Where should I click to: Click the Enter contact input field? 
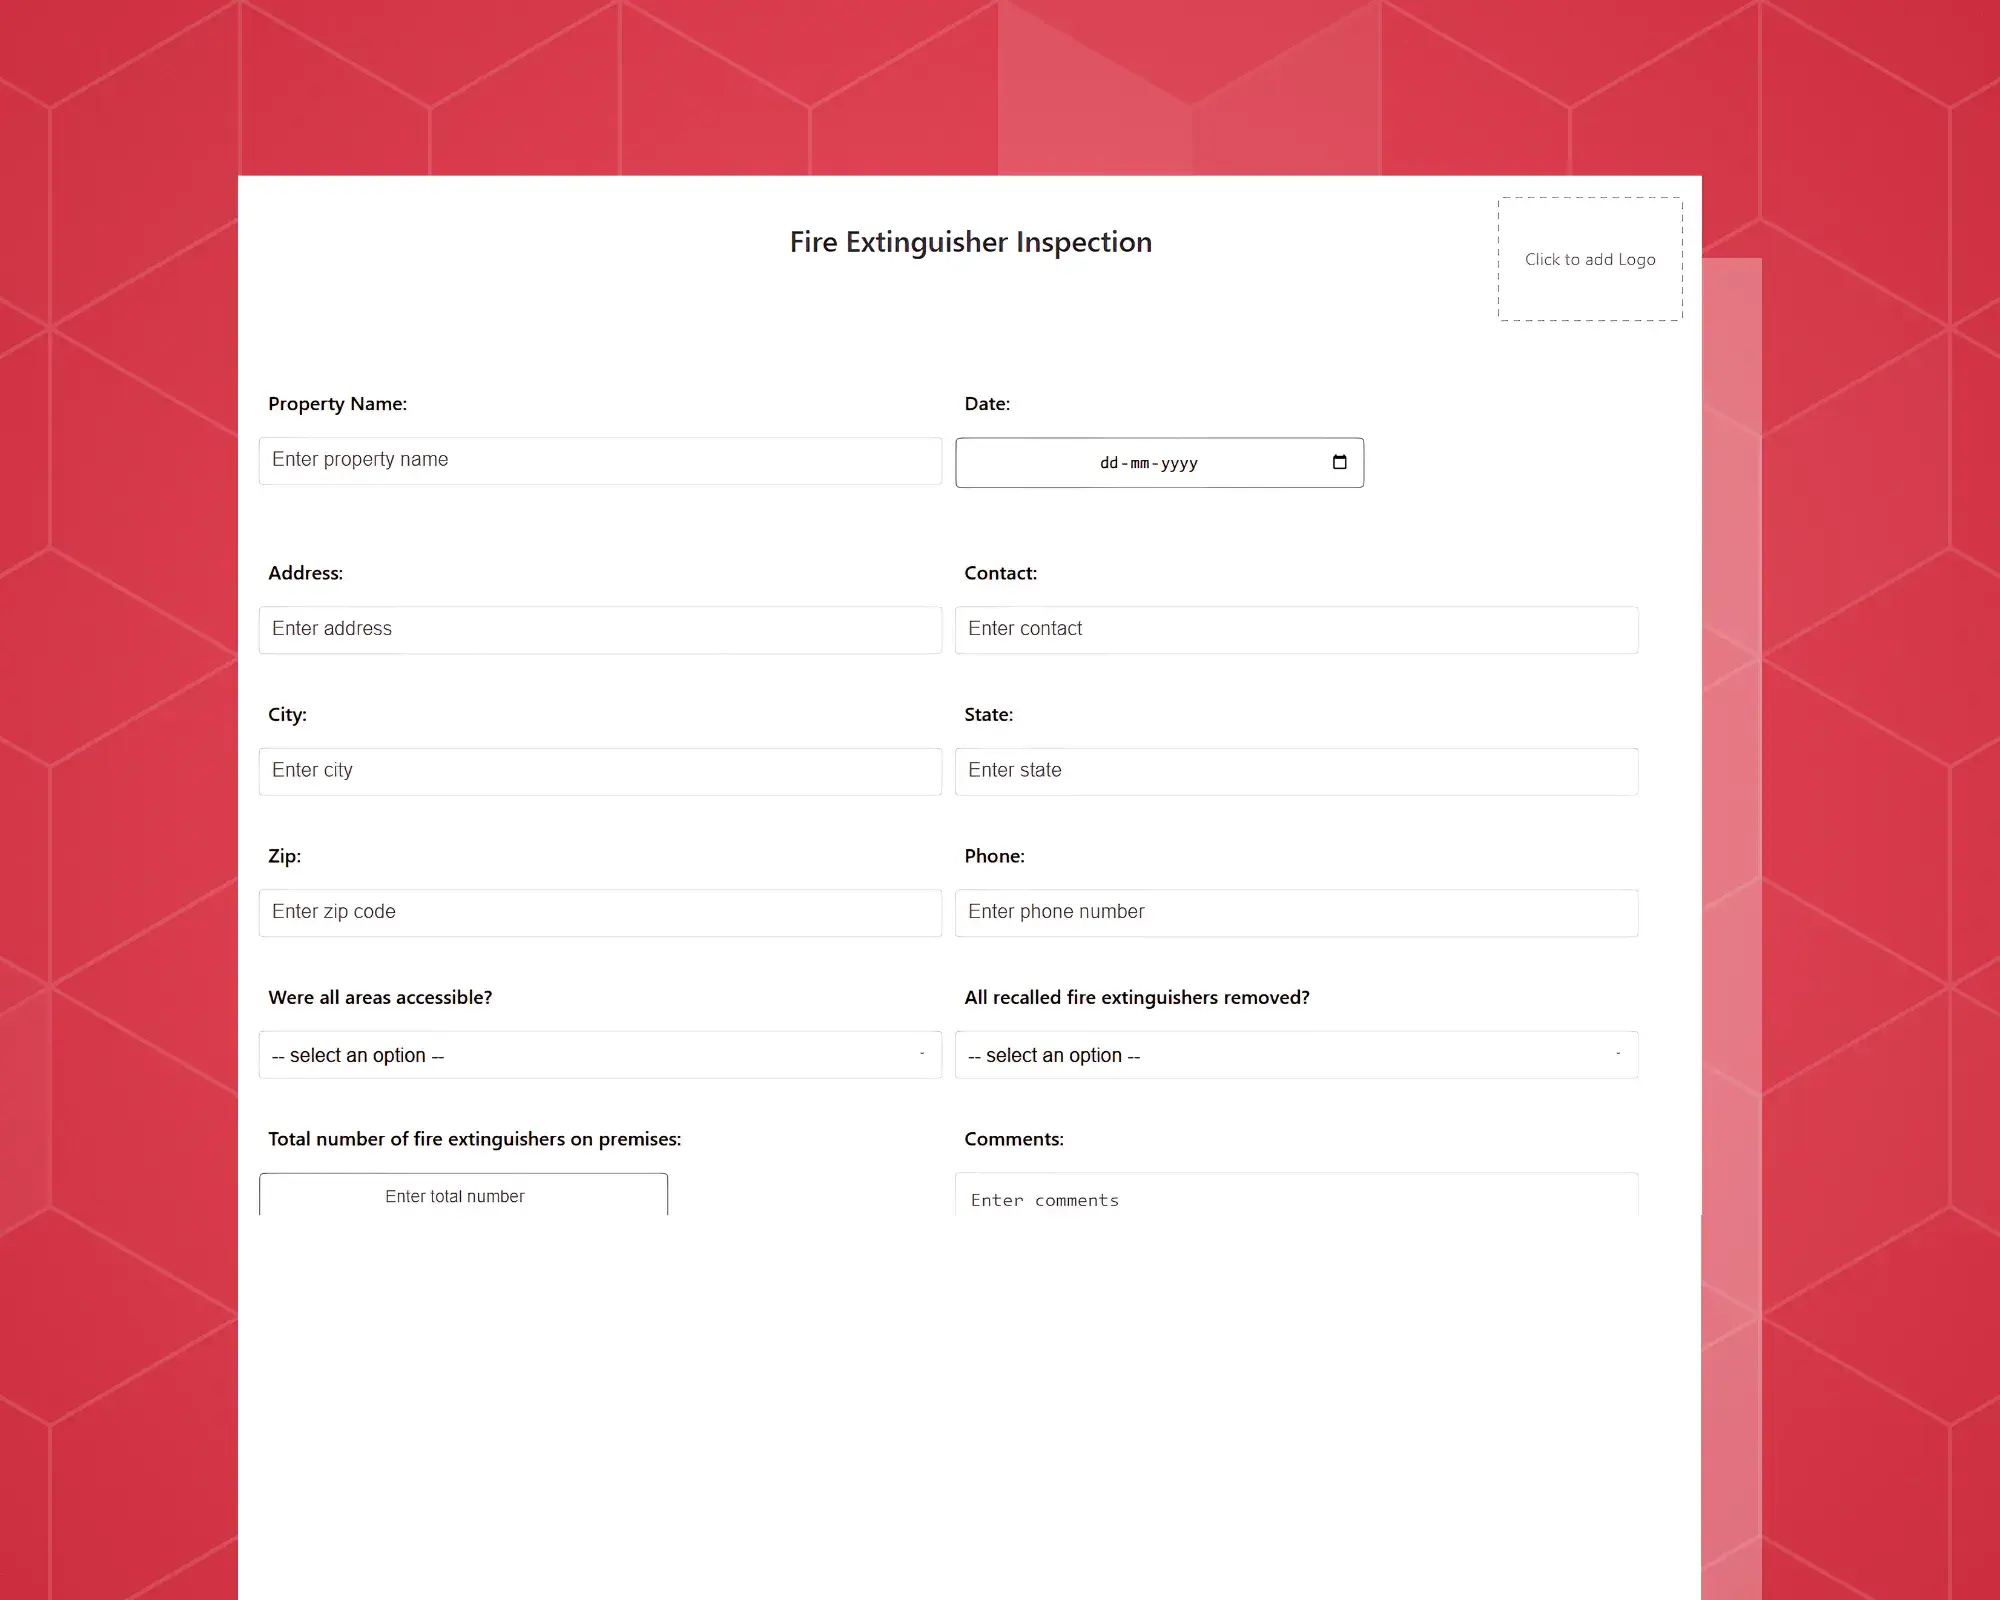pyautogui.click(x=1296, y=627)
